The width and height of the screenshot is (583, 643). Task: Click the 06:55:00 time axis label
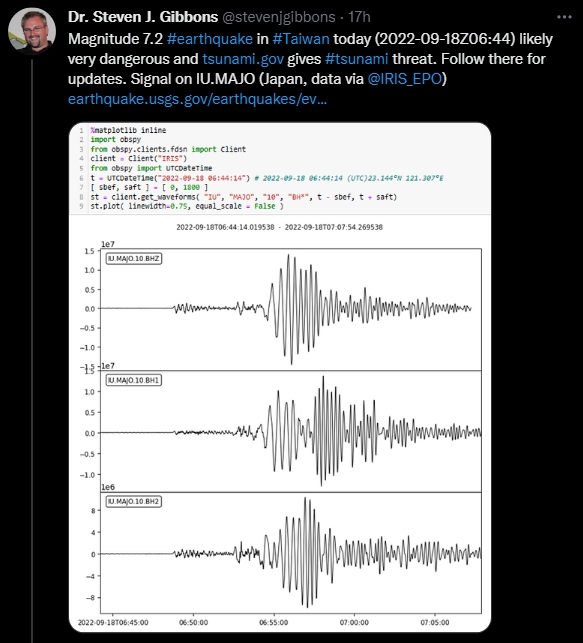click(x=273, y=622)
